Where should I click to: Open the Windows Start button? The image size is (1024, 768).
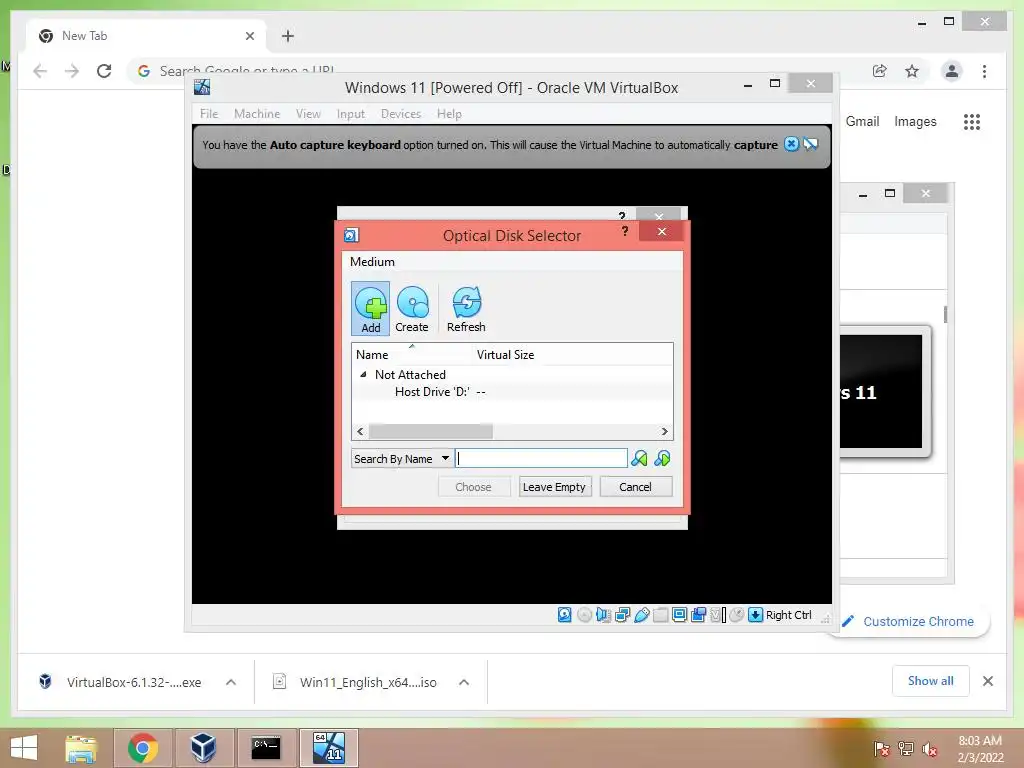point(24,748)
